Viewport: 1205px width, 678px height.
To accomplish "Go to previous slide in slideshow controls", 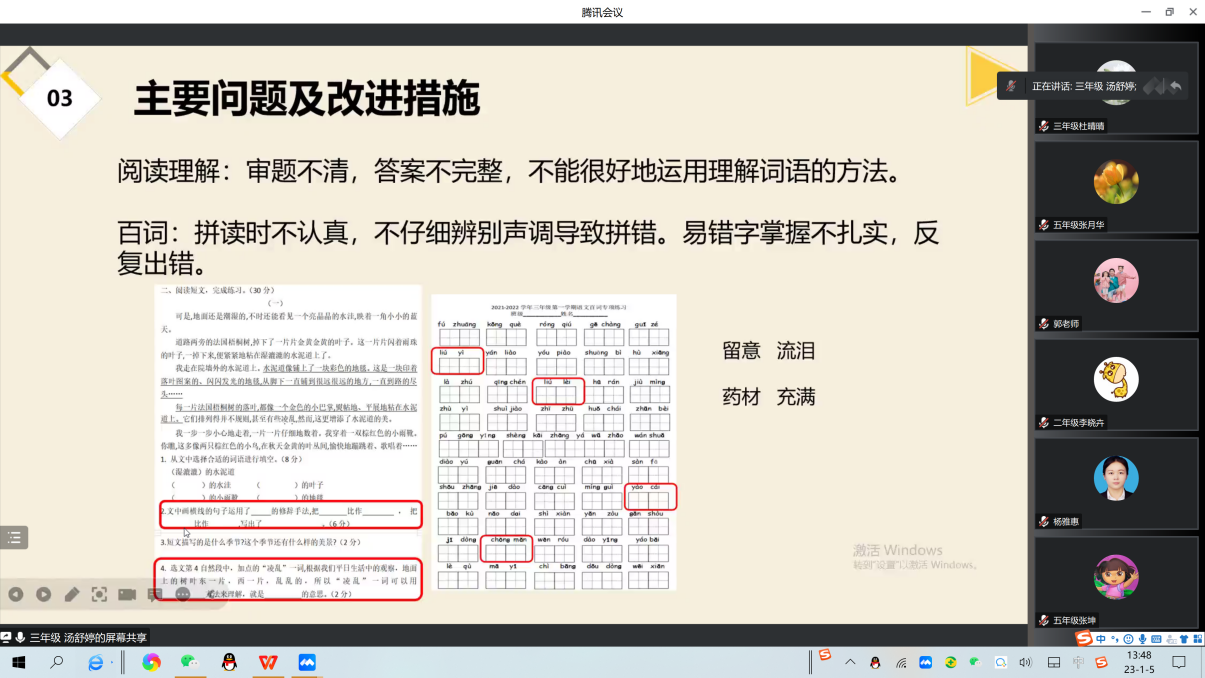I will 15,594.
